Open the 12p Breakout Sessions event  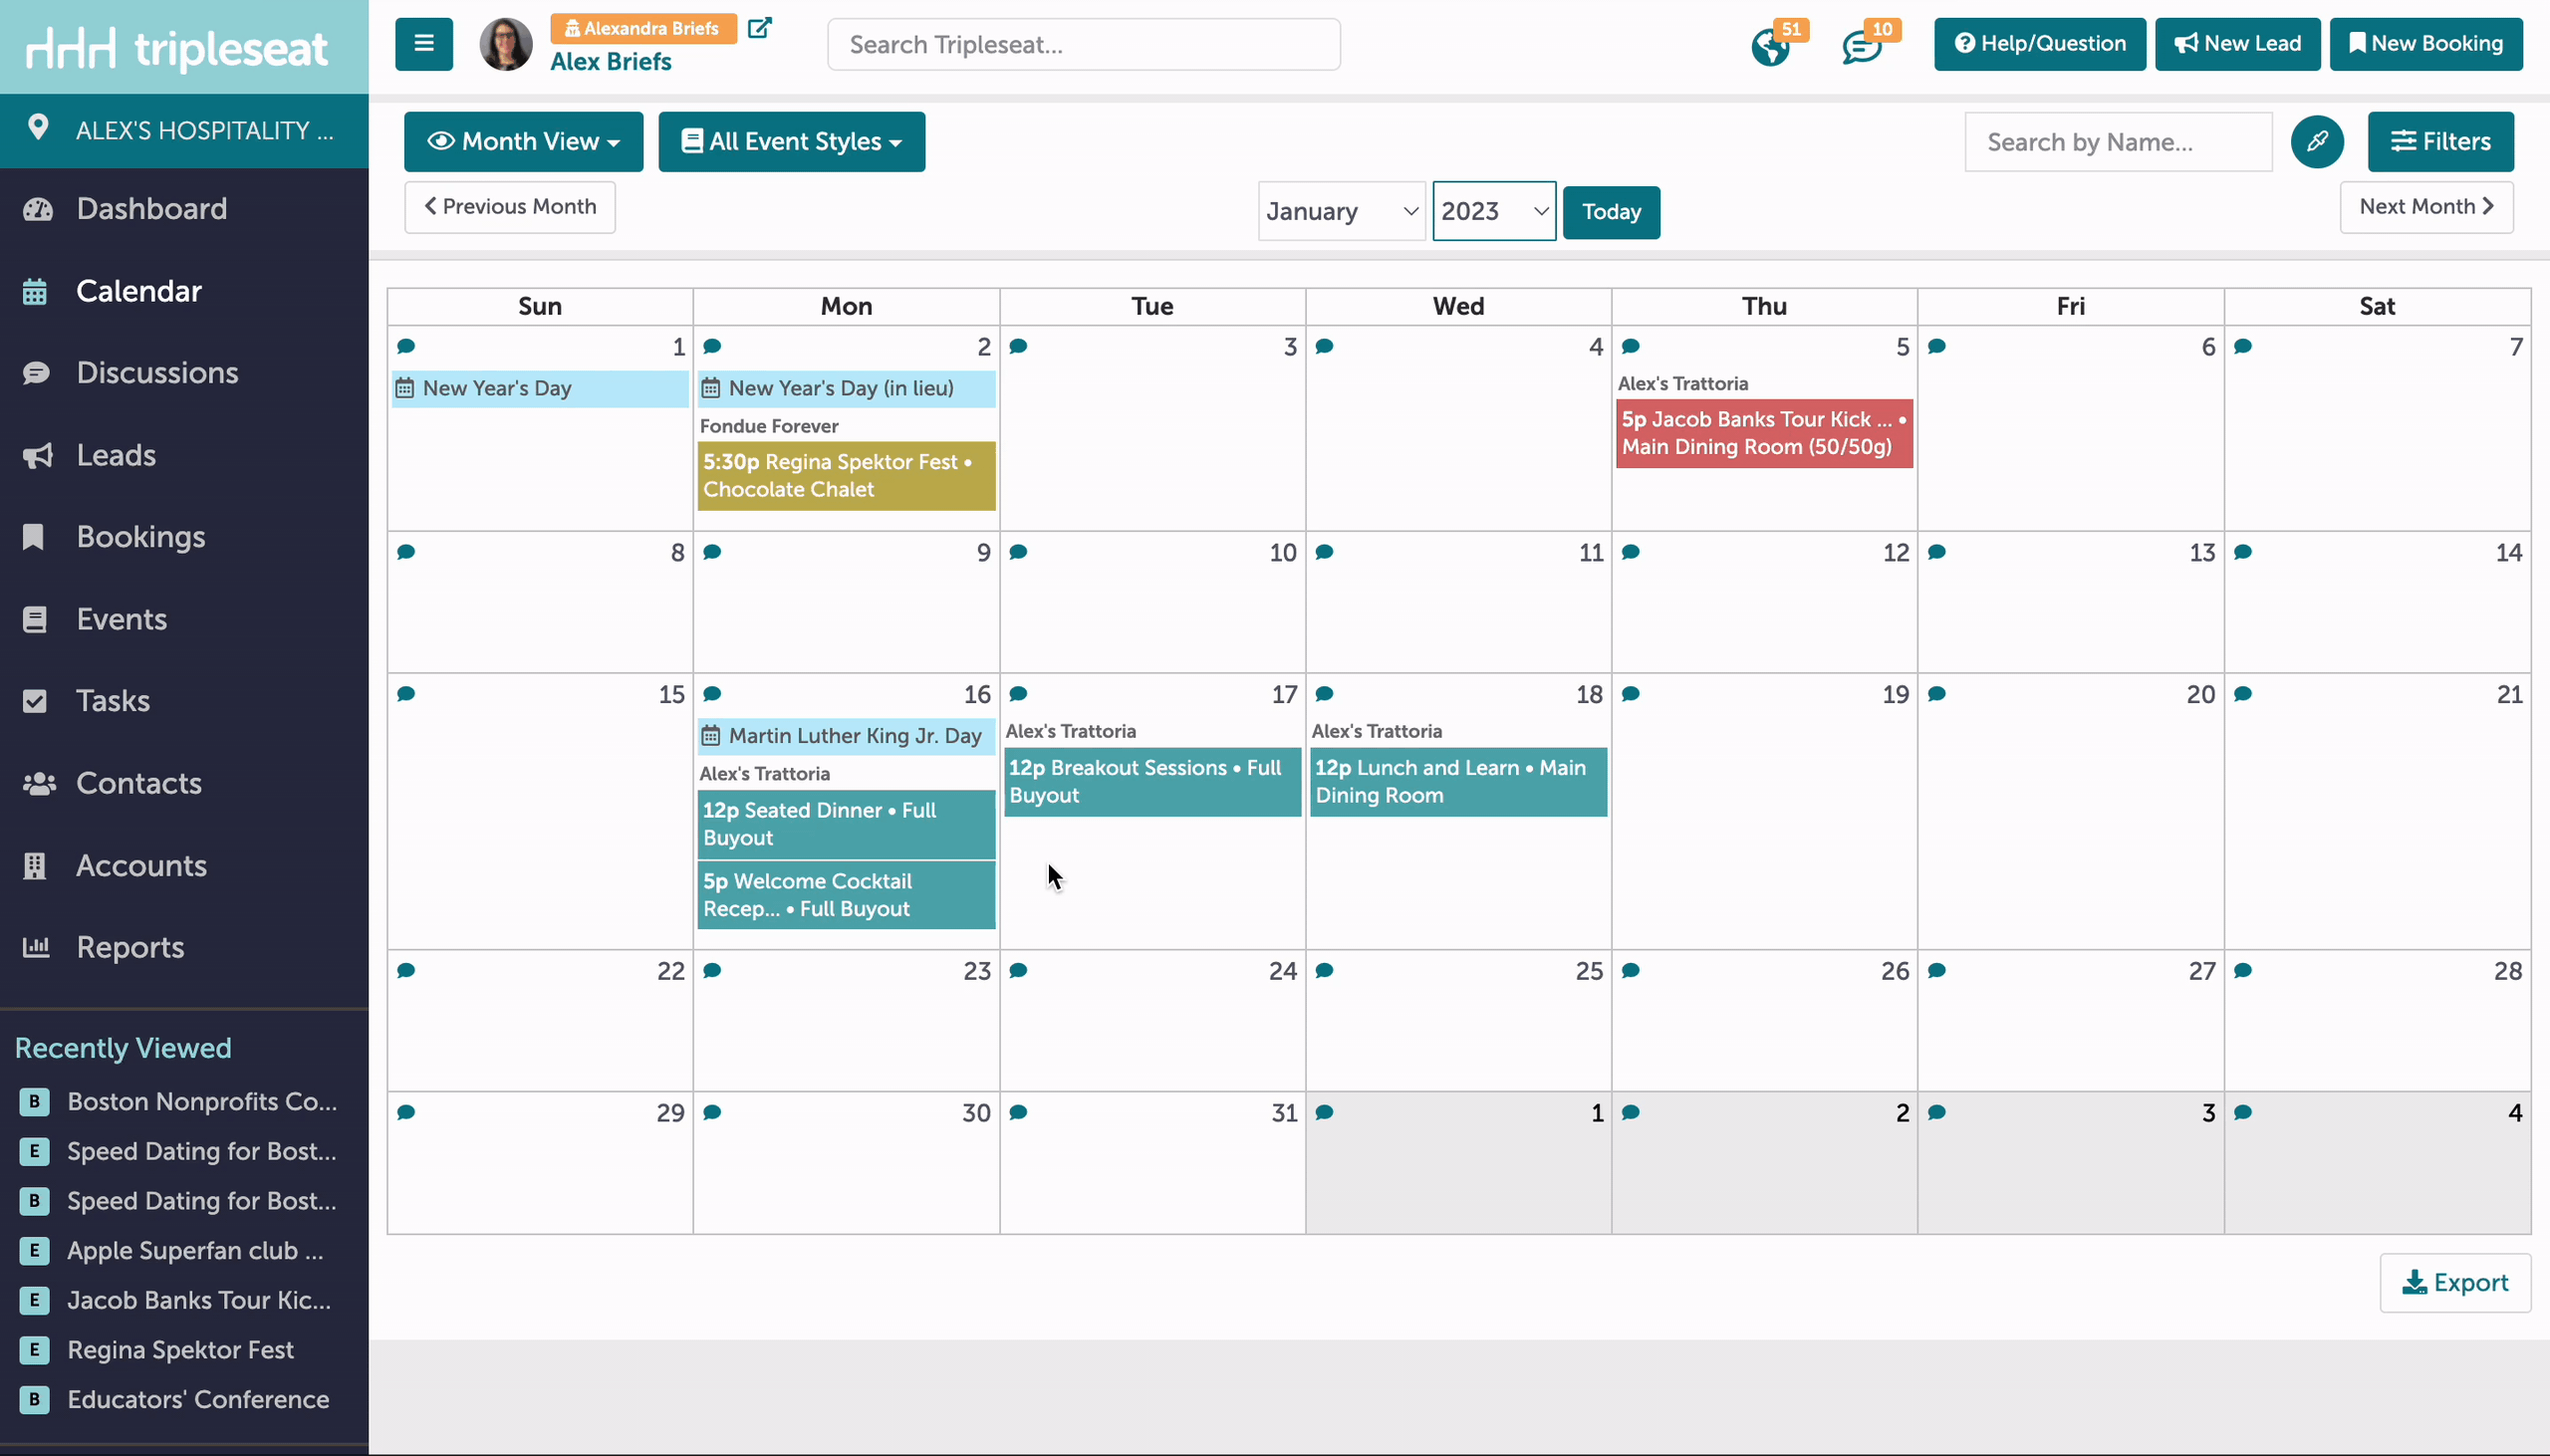pyautogui.click(x=1152, y=782)
